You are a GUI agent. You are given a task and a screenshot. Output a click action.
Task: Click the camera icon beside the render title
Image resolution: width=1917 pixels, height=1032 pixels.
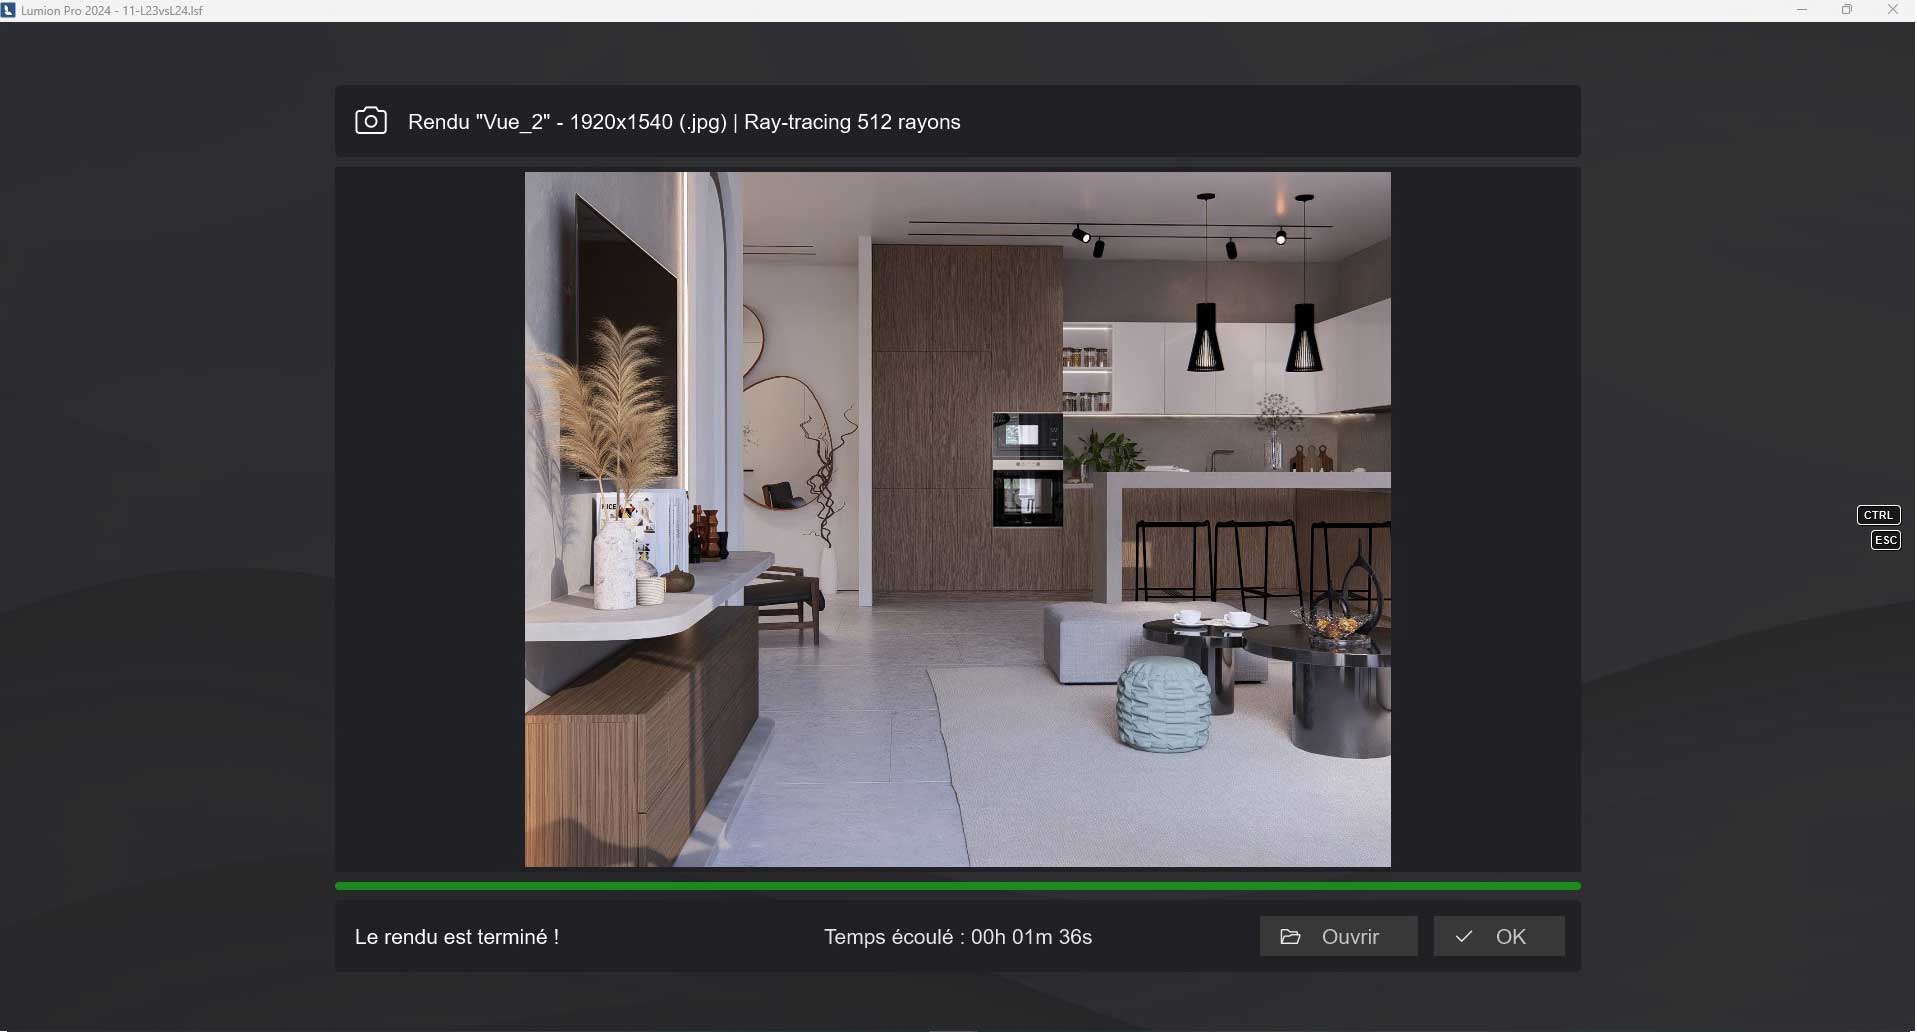[x=370, y=121]
